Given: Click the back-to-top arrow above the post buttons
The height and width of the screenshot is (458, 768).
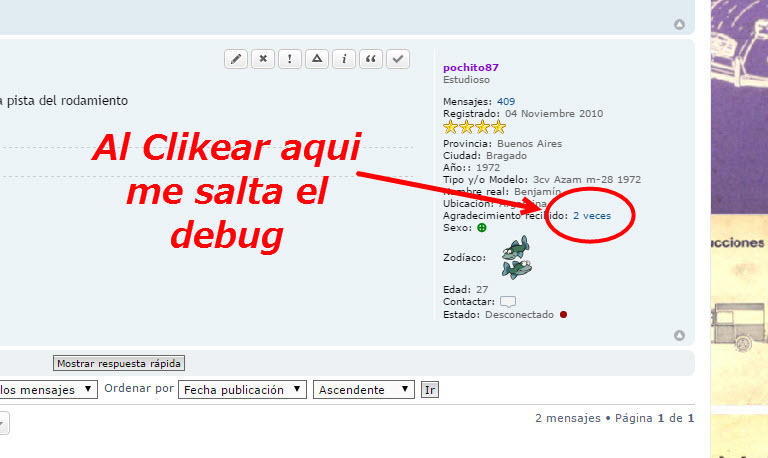Looking at the screenshot, I should click(680, 24).
